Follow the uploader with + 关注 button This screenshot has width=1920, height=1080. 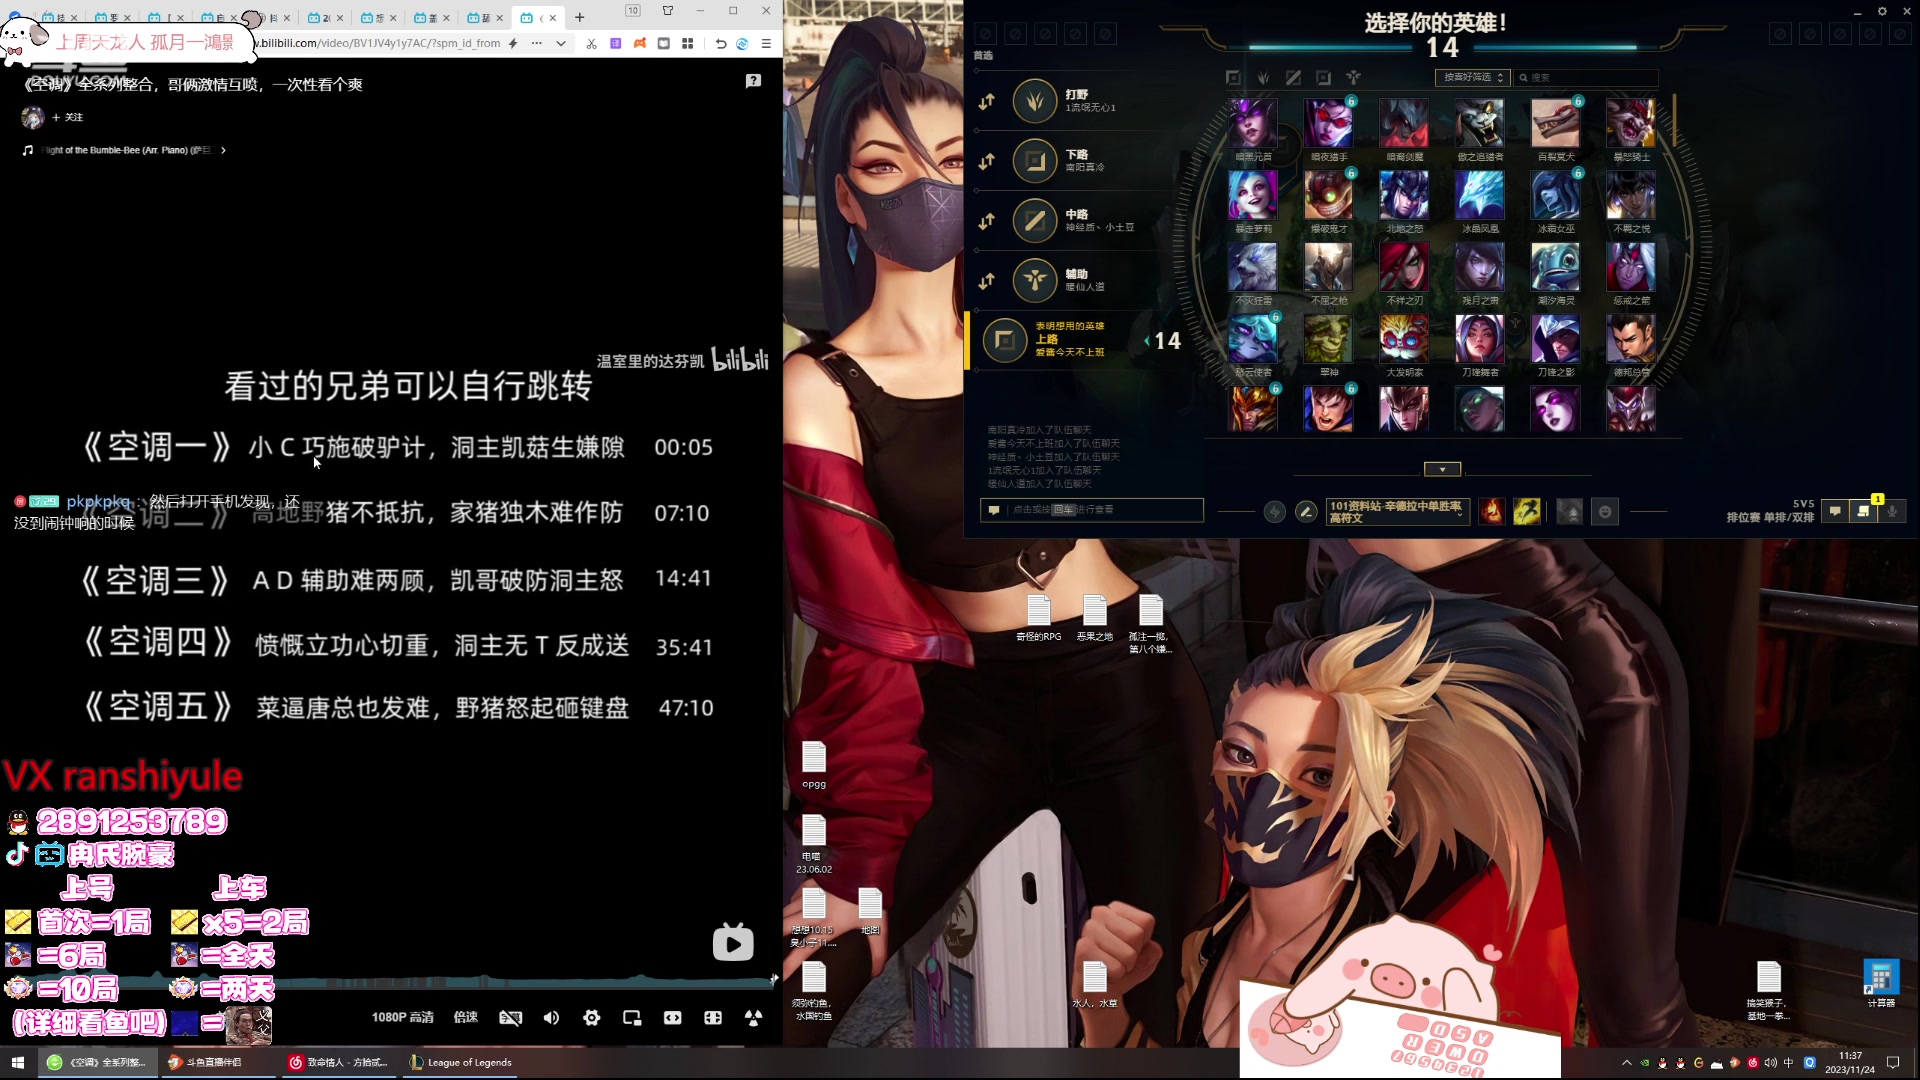coord(68,117)
